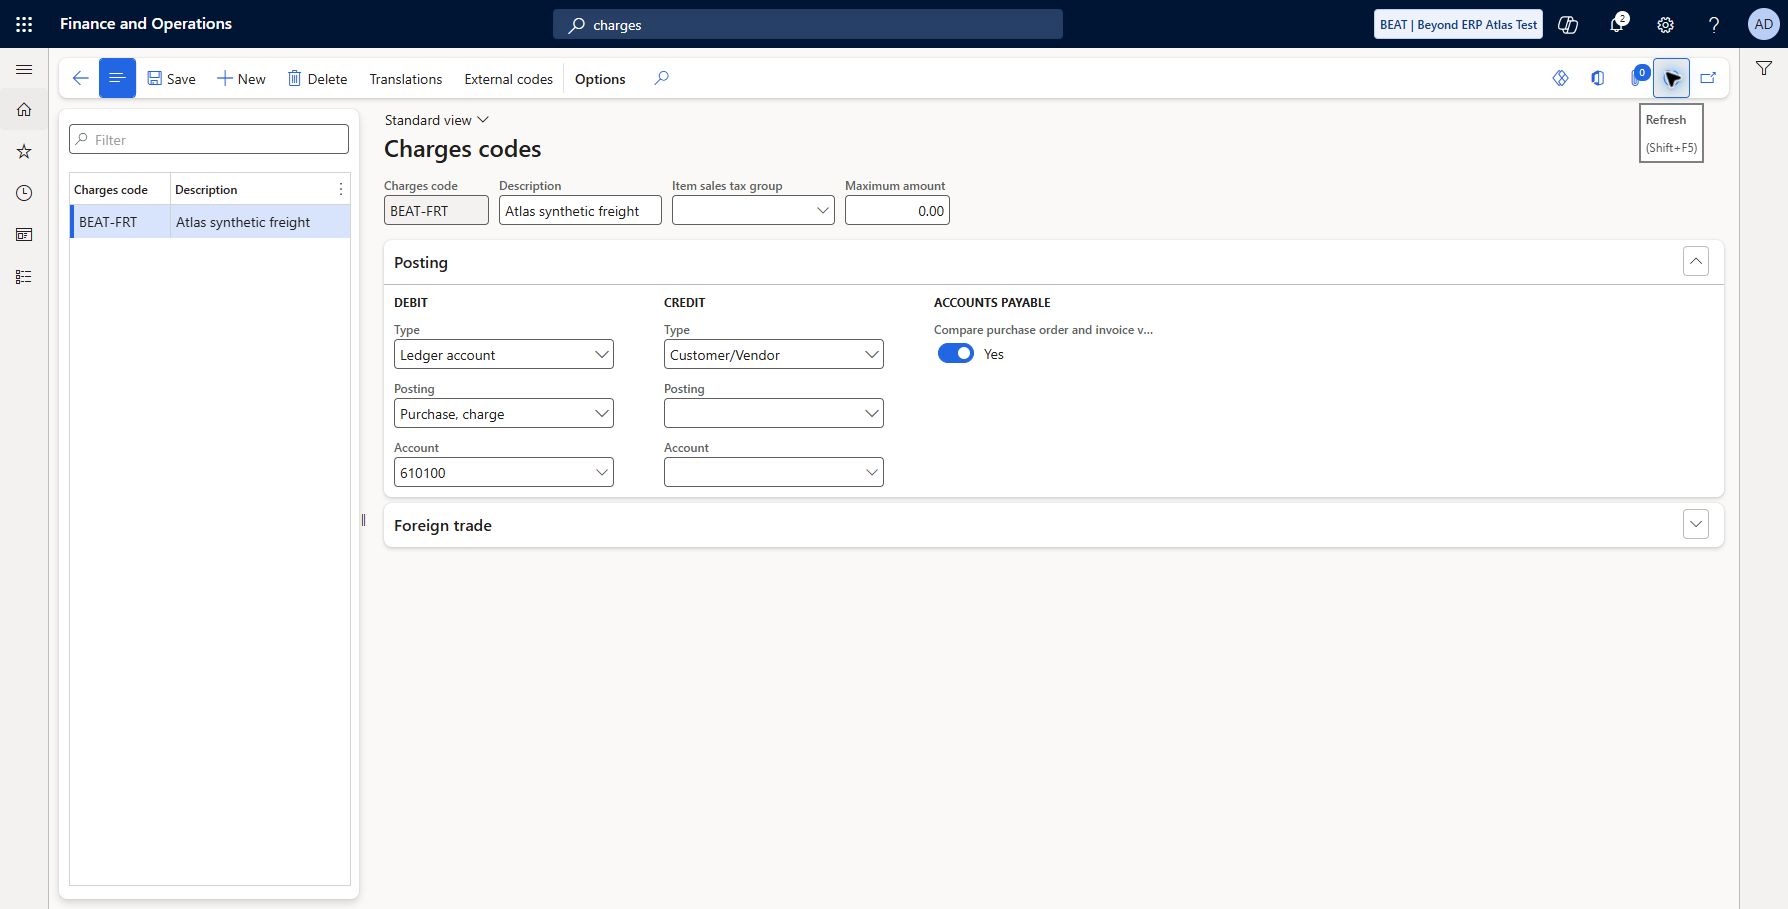
Task: Open the filter pane funnel icon
Action: [1764, 68]
